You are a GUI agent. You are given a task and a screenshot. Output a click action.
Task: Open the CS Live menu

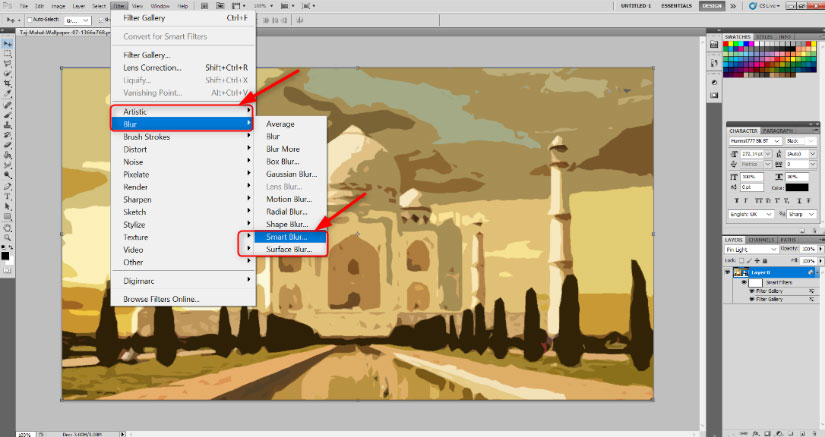pos(763,6)
